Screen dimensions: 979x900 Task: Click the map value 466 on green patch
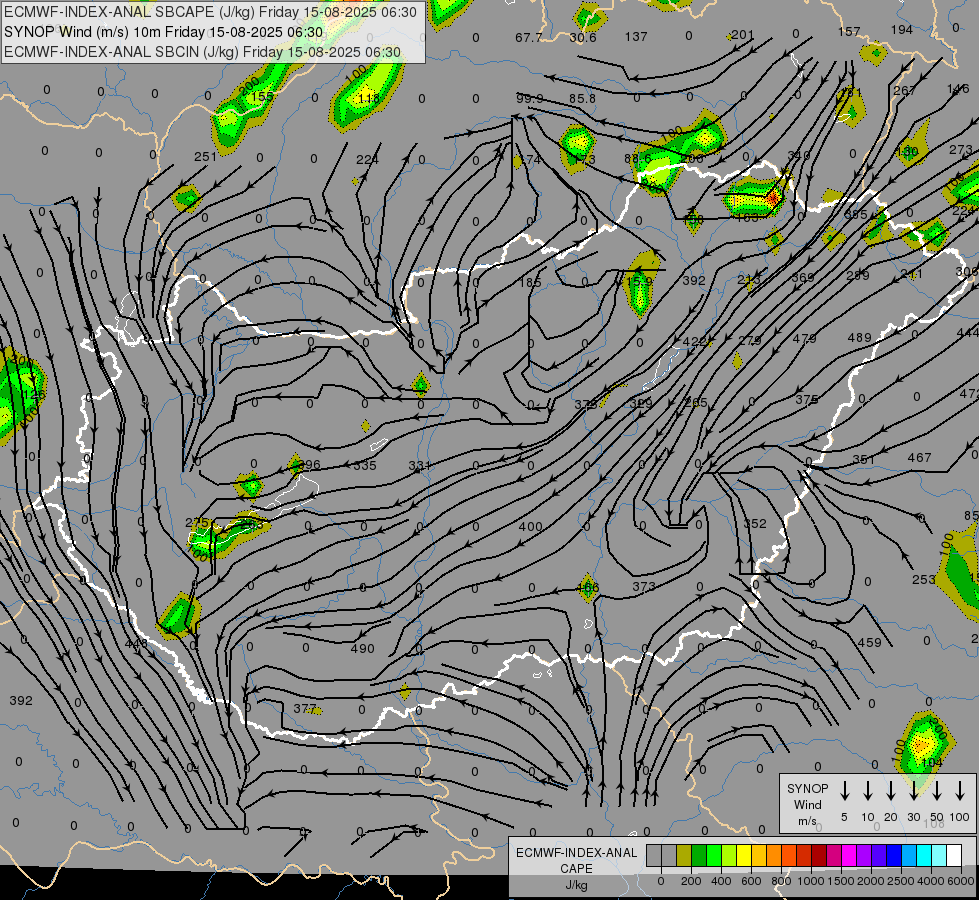[x=588, y=587]
